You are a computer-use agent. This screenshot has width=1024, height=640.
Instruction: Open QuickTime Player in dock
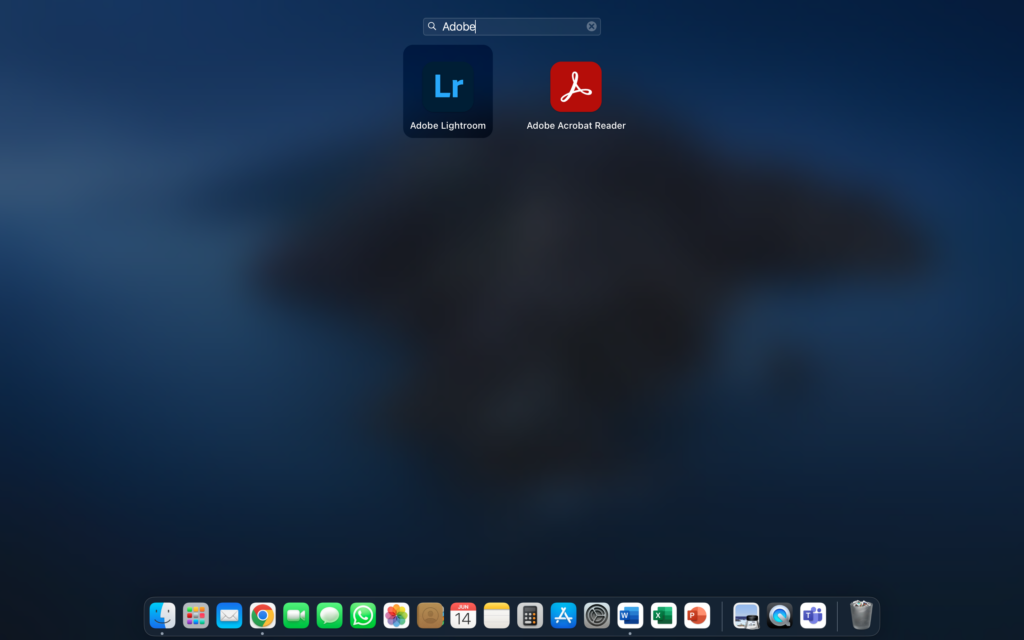click(x=779, y=615)
